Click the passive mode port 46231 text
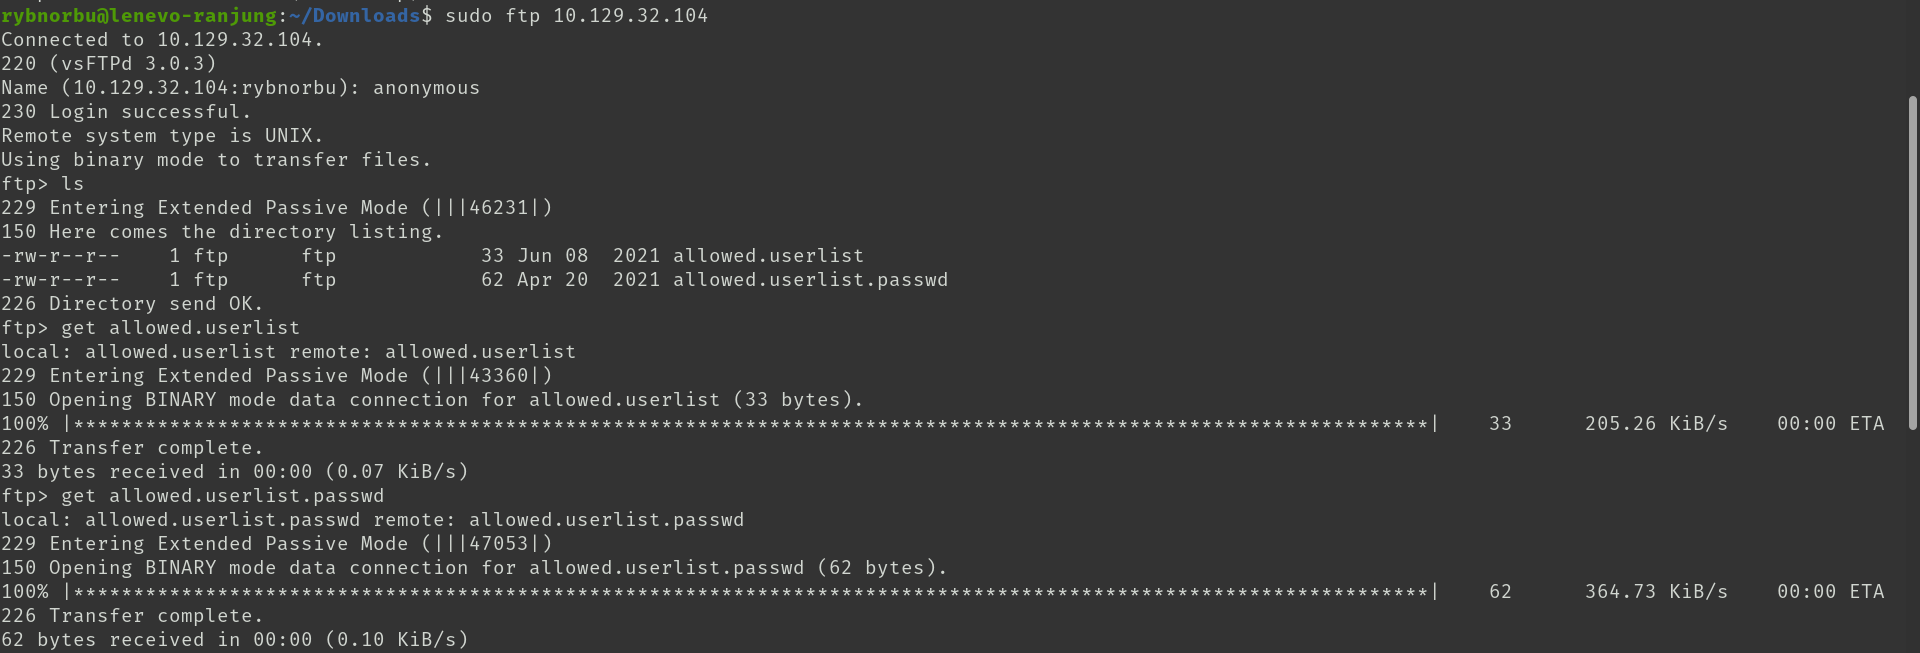The image size is (1920, 653). click(498, 208)
